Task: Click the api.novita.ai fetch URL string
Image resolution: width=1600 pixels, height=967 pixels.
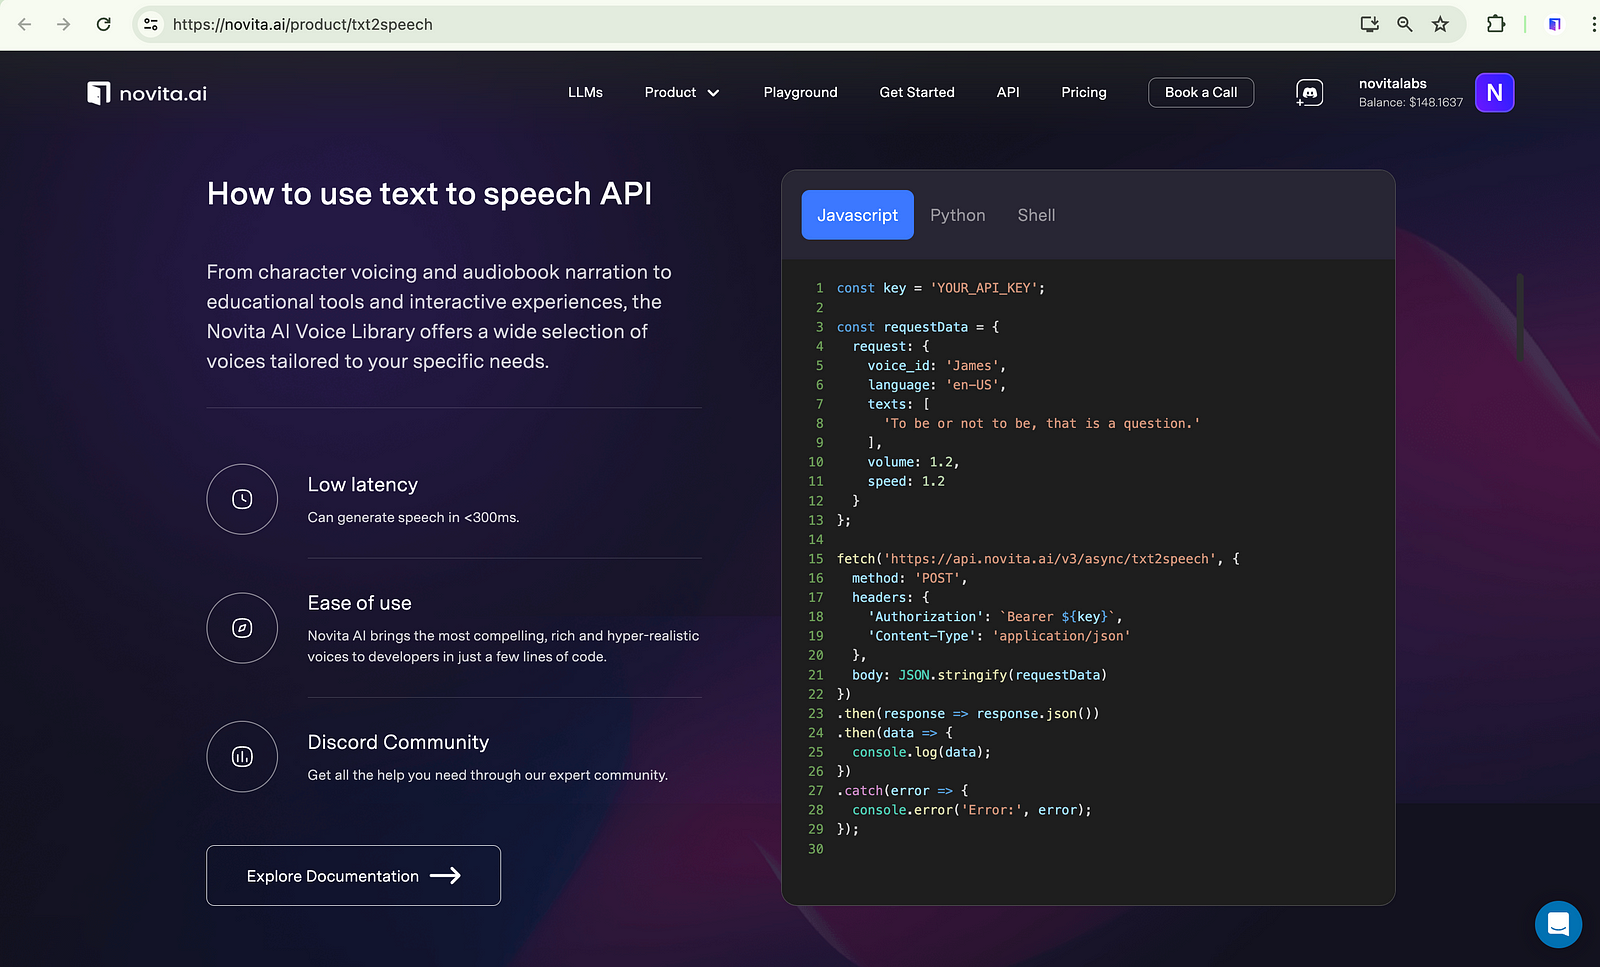Action: pyautogui.click(x=1050, y=559)
